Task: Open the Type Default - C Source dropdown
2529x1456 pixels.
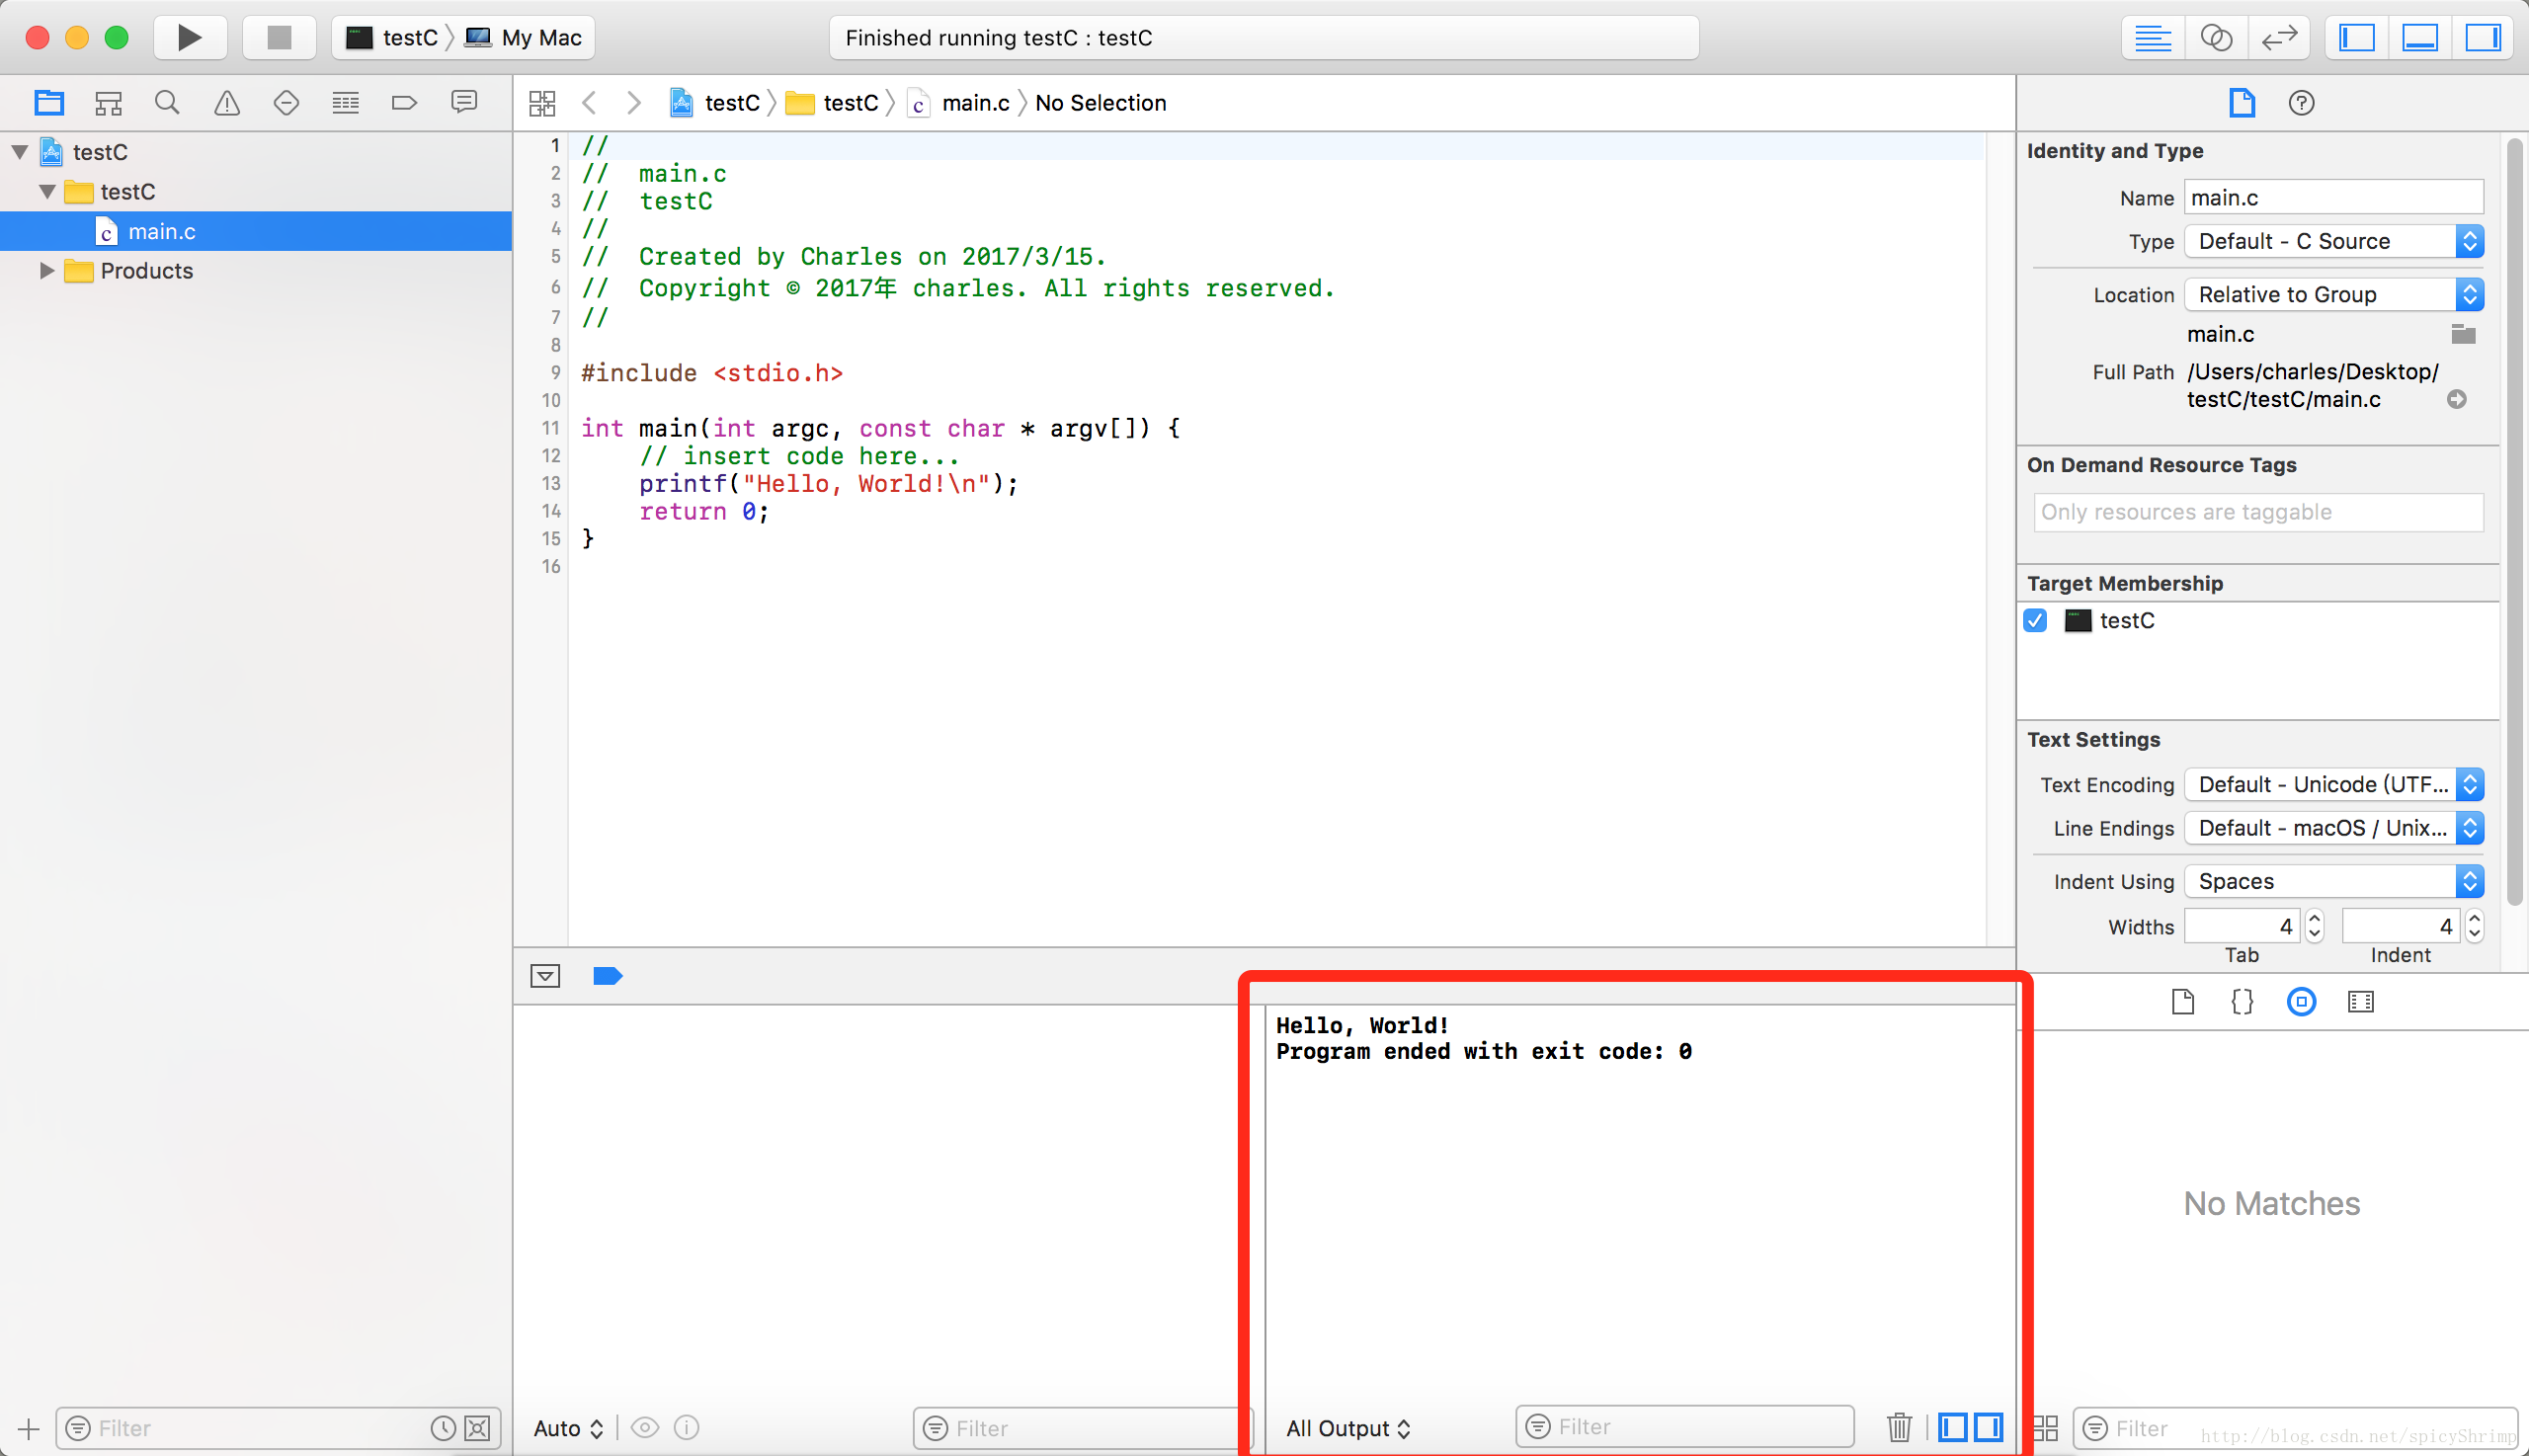Action: pos(2333,241)
